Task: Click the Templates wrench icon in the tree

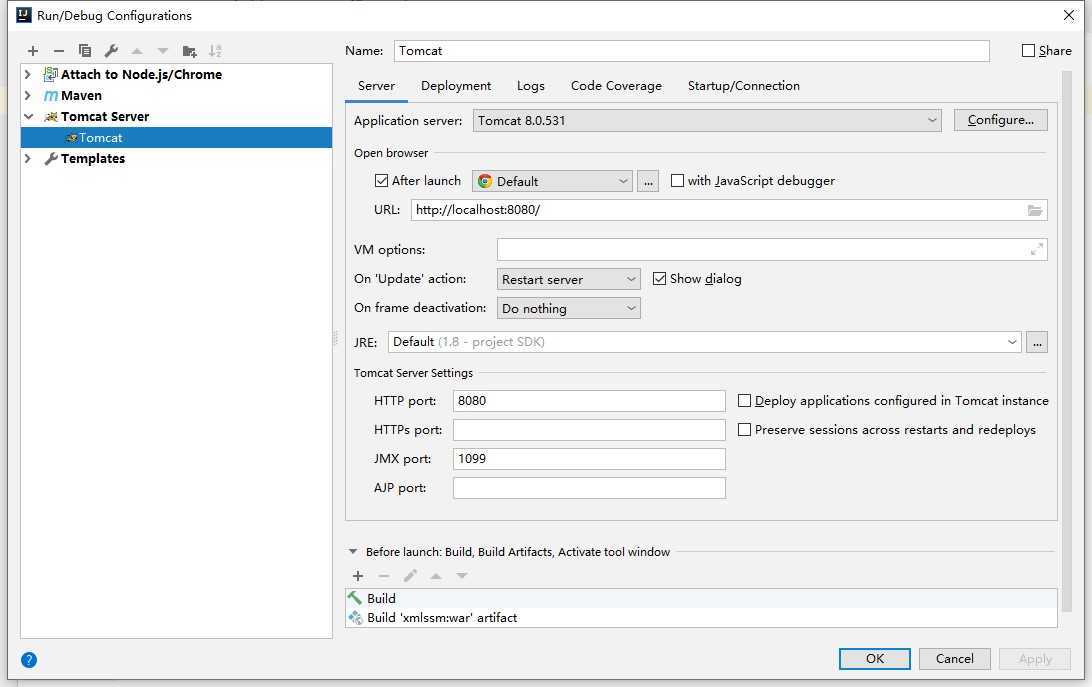Action: [x=51, y=159]
